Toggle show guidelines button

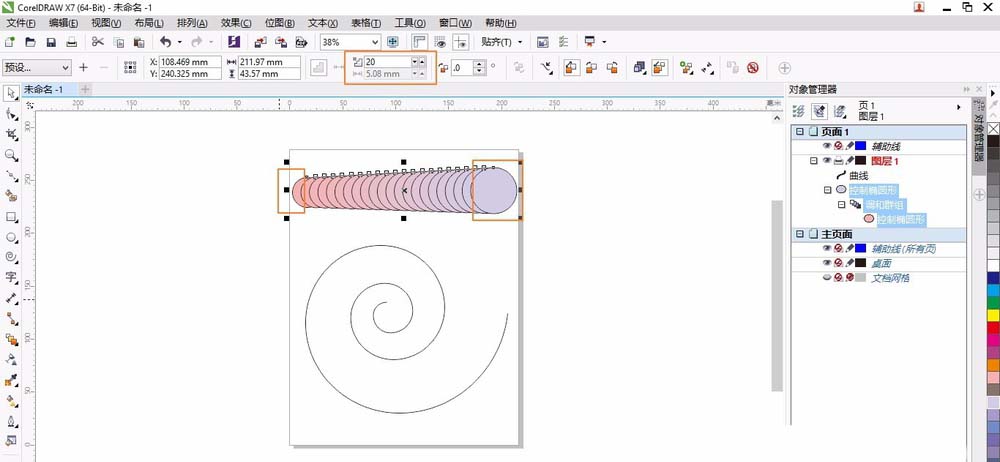pyautogui.click(x=460, y=42)
